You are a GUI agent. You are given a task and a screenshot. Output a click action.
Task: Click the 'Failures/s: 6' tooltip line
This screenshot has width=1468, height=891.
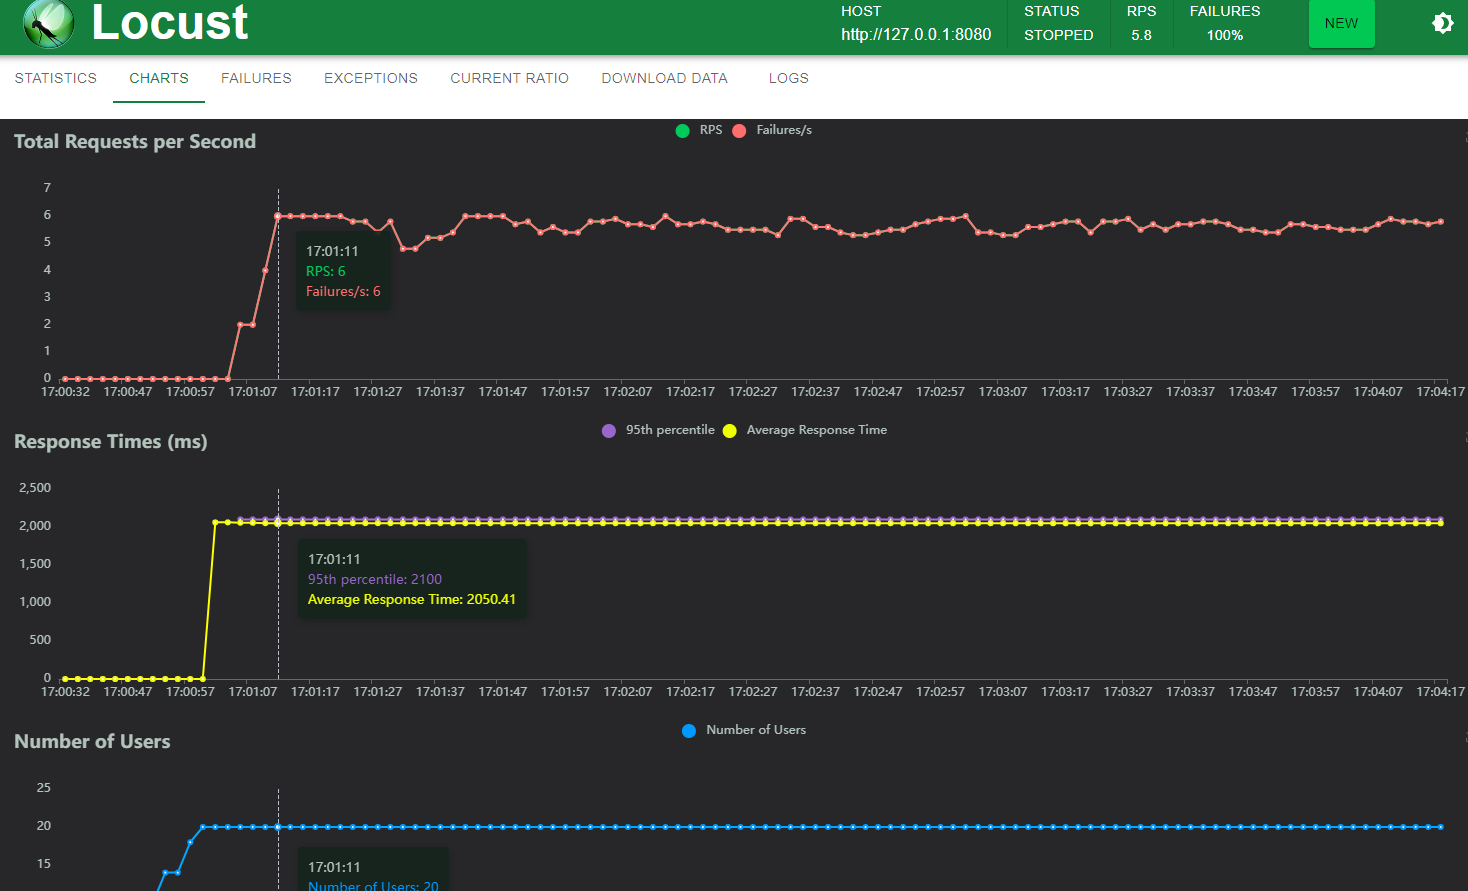click(343, 291)
